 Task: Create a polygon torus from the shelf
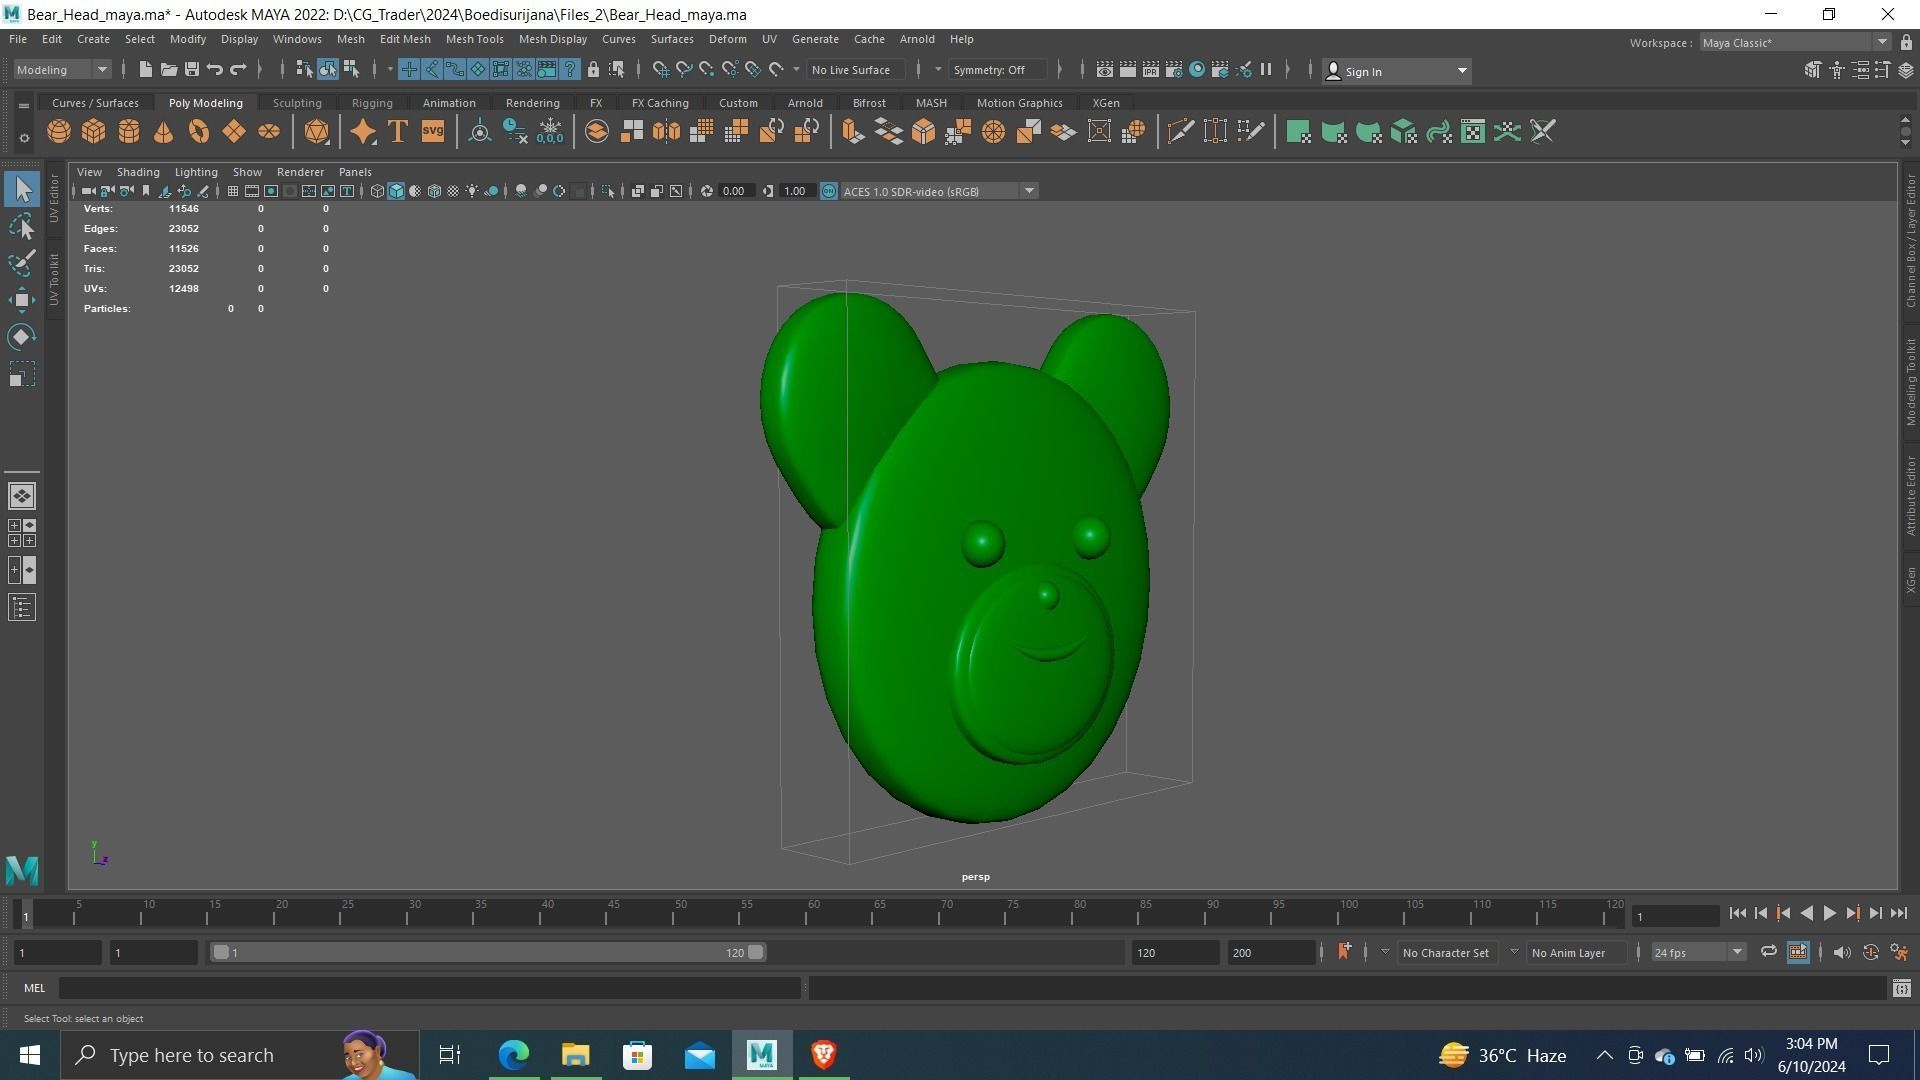pos(199,132)
